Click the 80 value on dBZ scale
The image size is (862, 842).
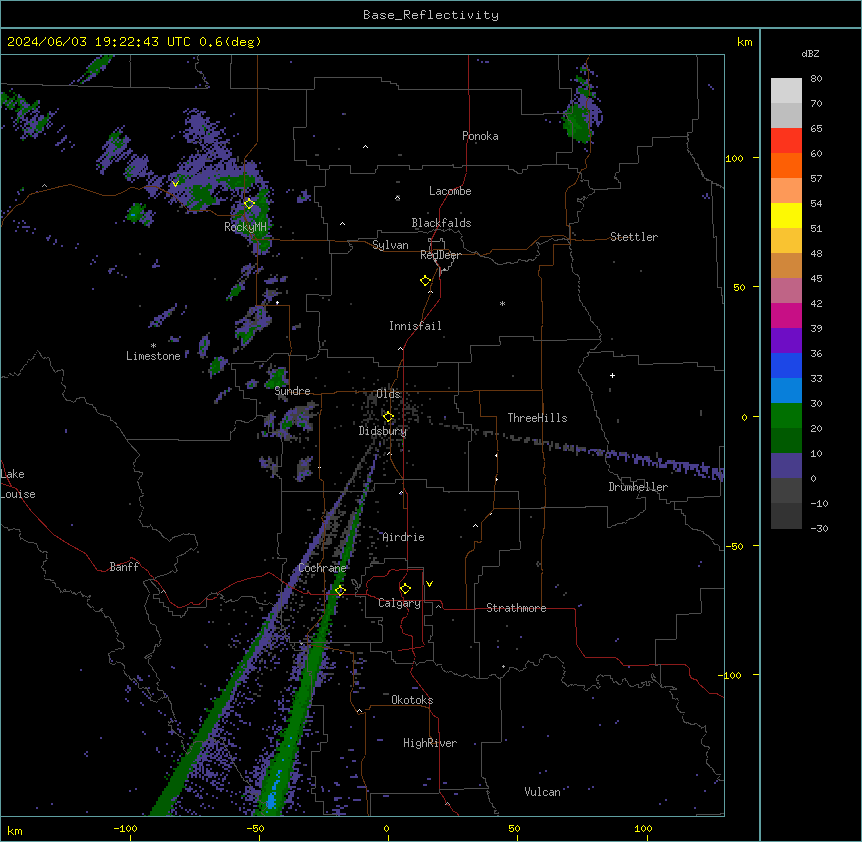(816, 79)
